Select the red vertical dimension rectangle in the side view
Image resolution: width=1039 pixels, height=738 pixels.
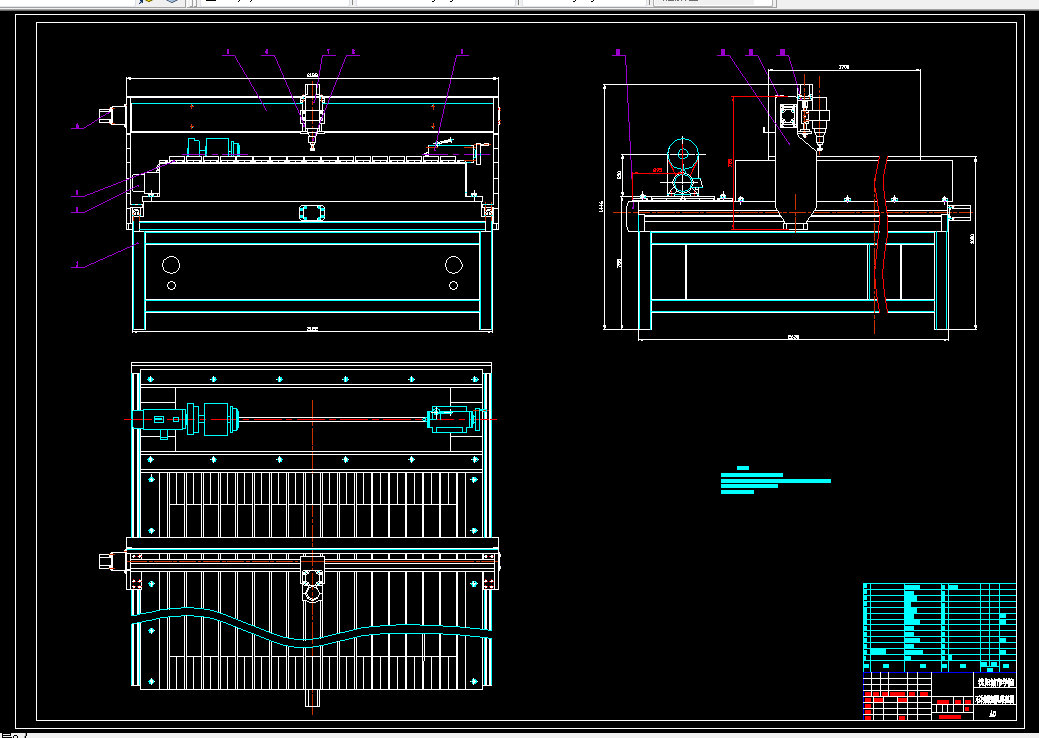tap(767, 163)
